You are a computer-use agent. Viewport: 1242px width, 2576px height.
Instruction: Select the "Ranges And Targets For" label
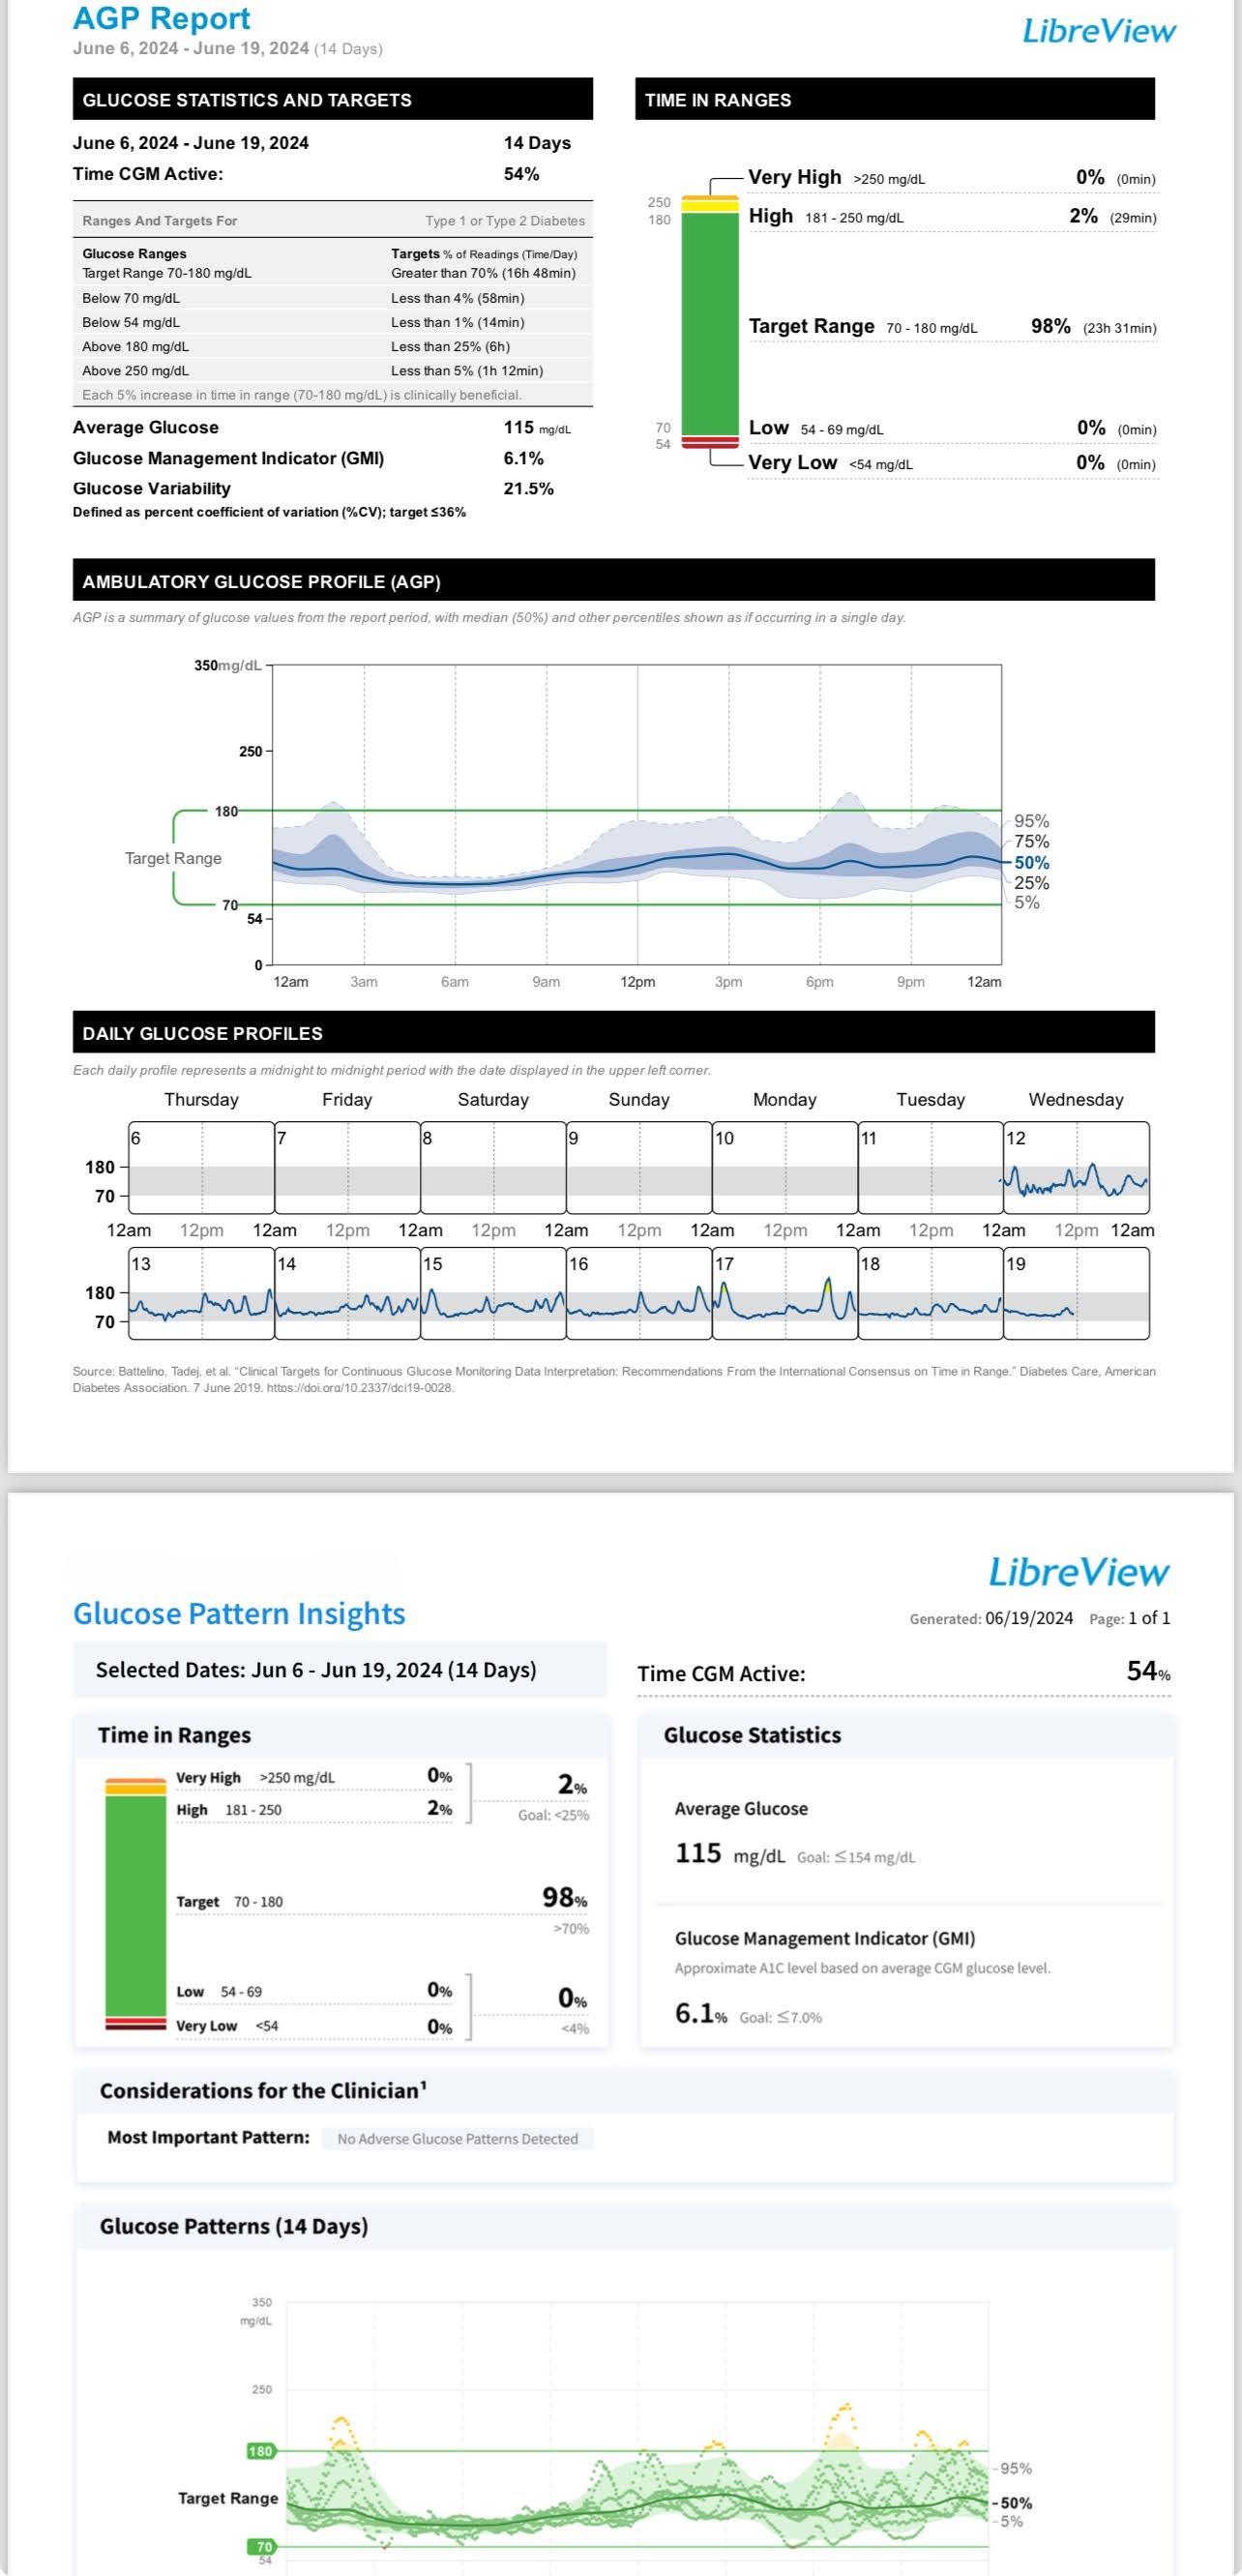160,221
